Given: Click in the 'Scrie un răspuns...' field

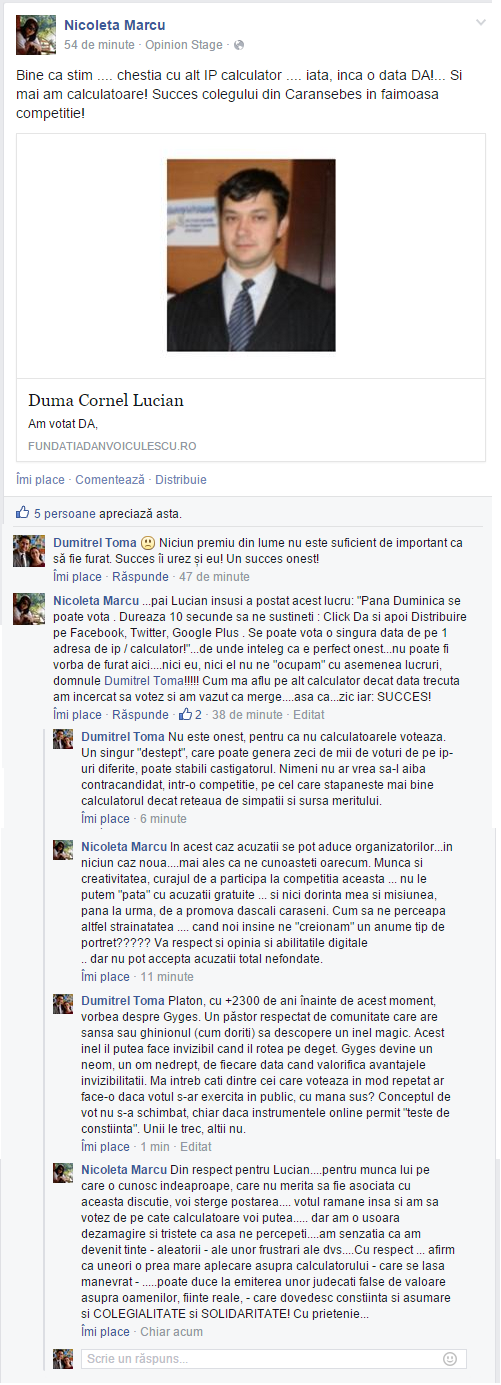Looking at the screenshot, I should point(265,1359).
